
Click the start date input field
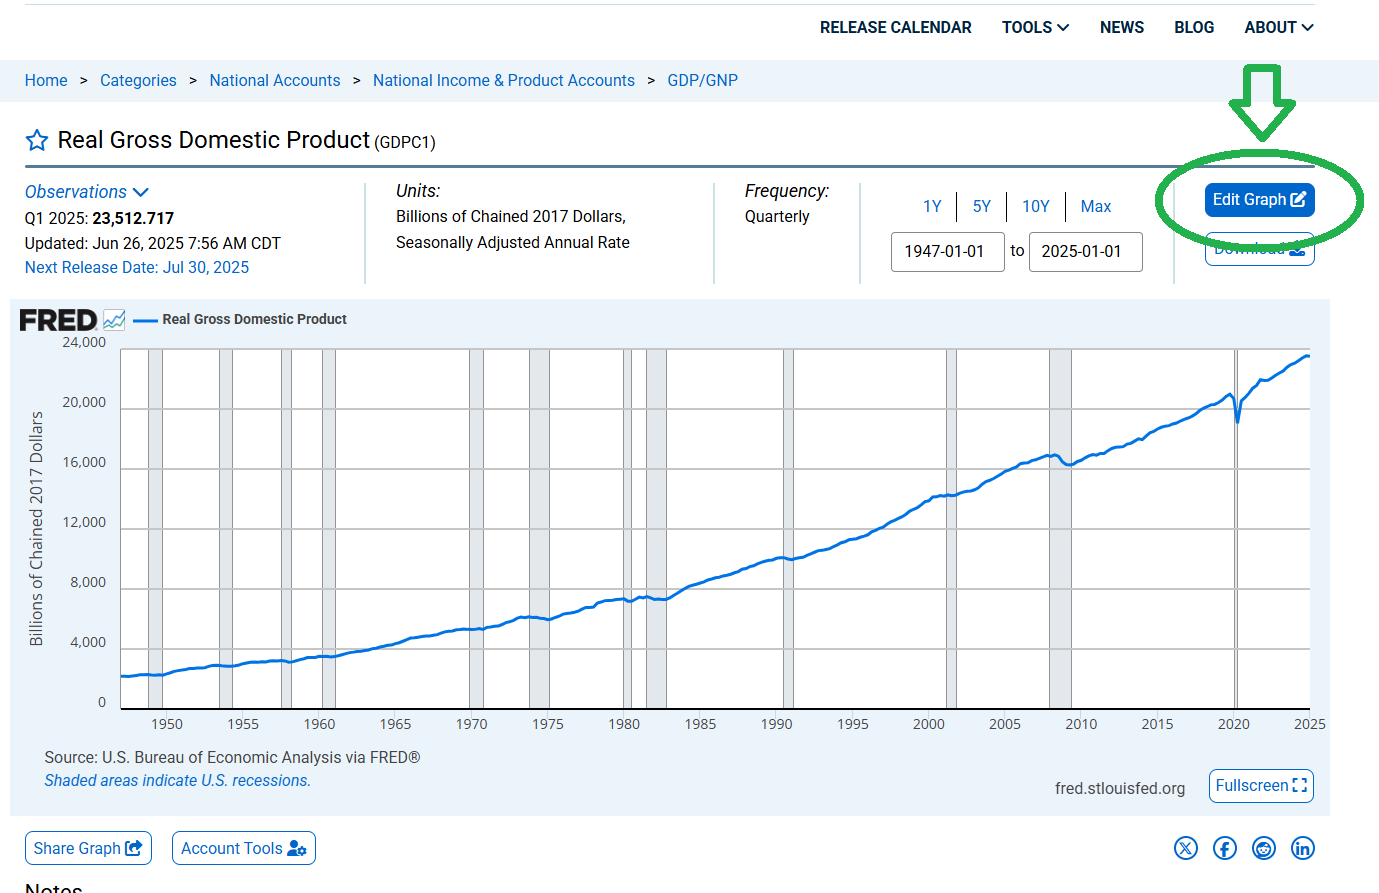(x=947, y=252)
